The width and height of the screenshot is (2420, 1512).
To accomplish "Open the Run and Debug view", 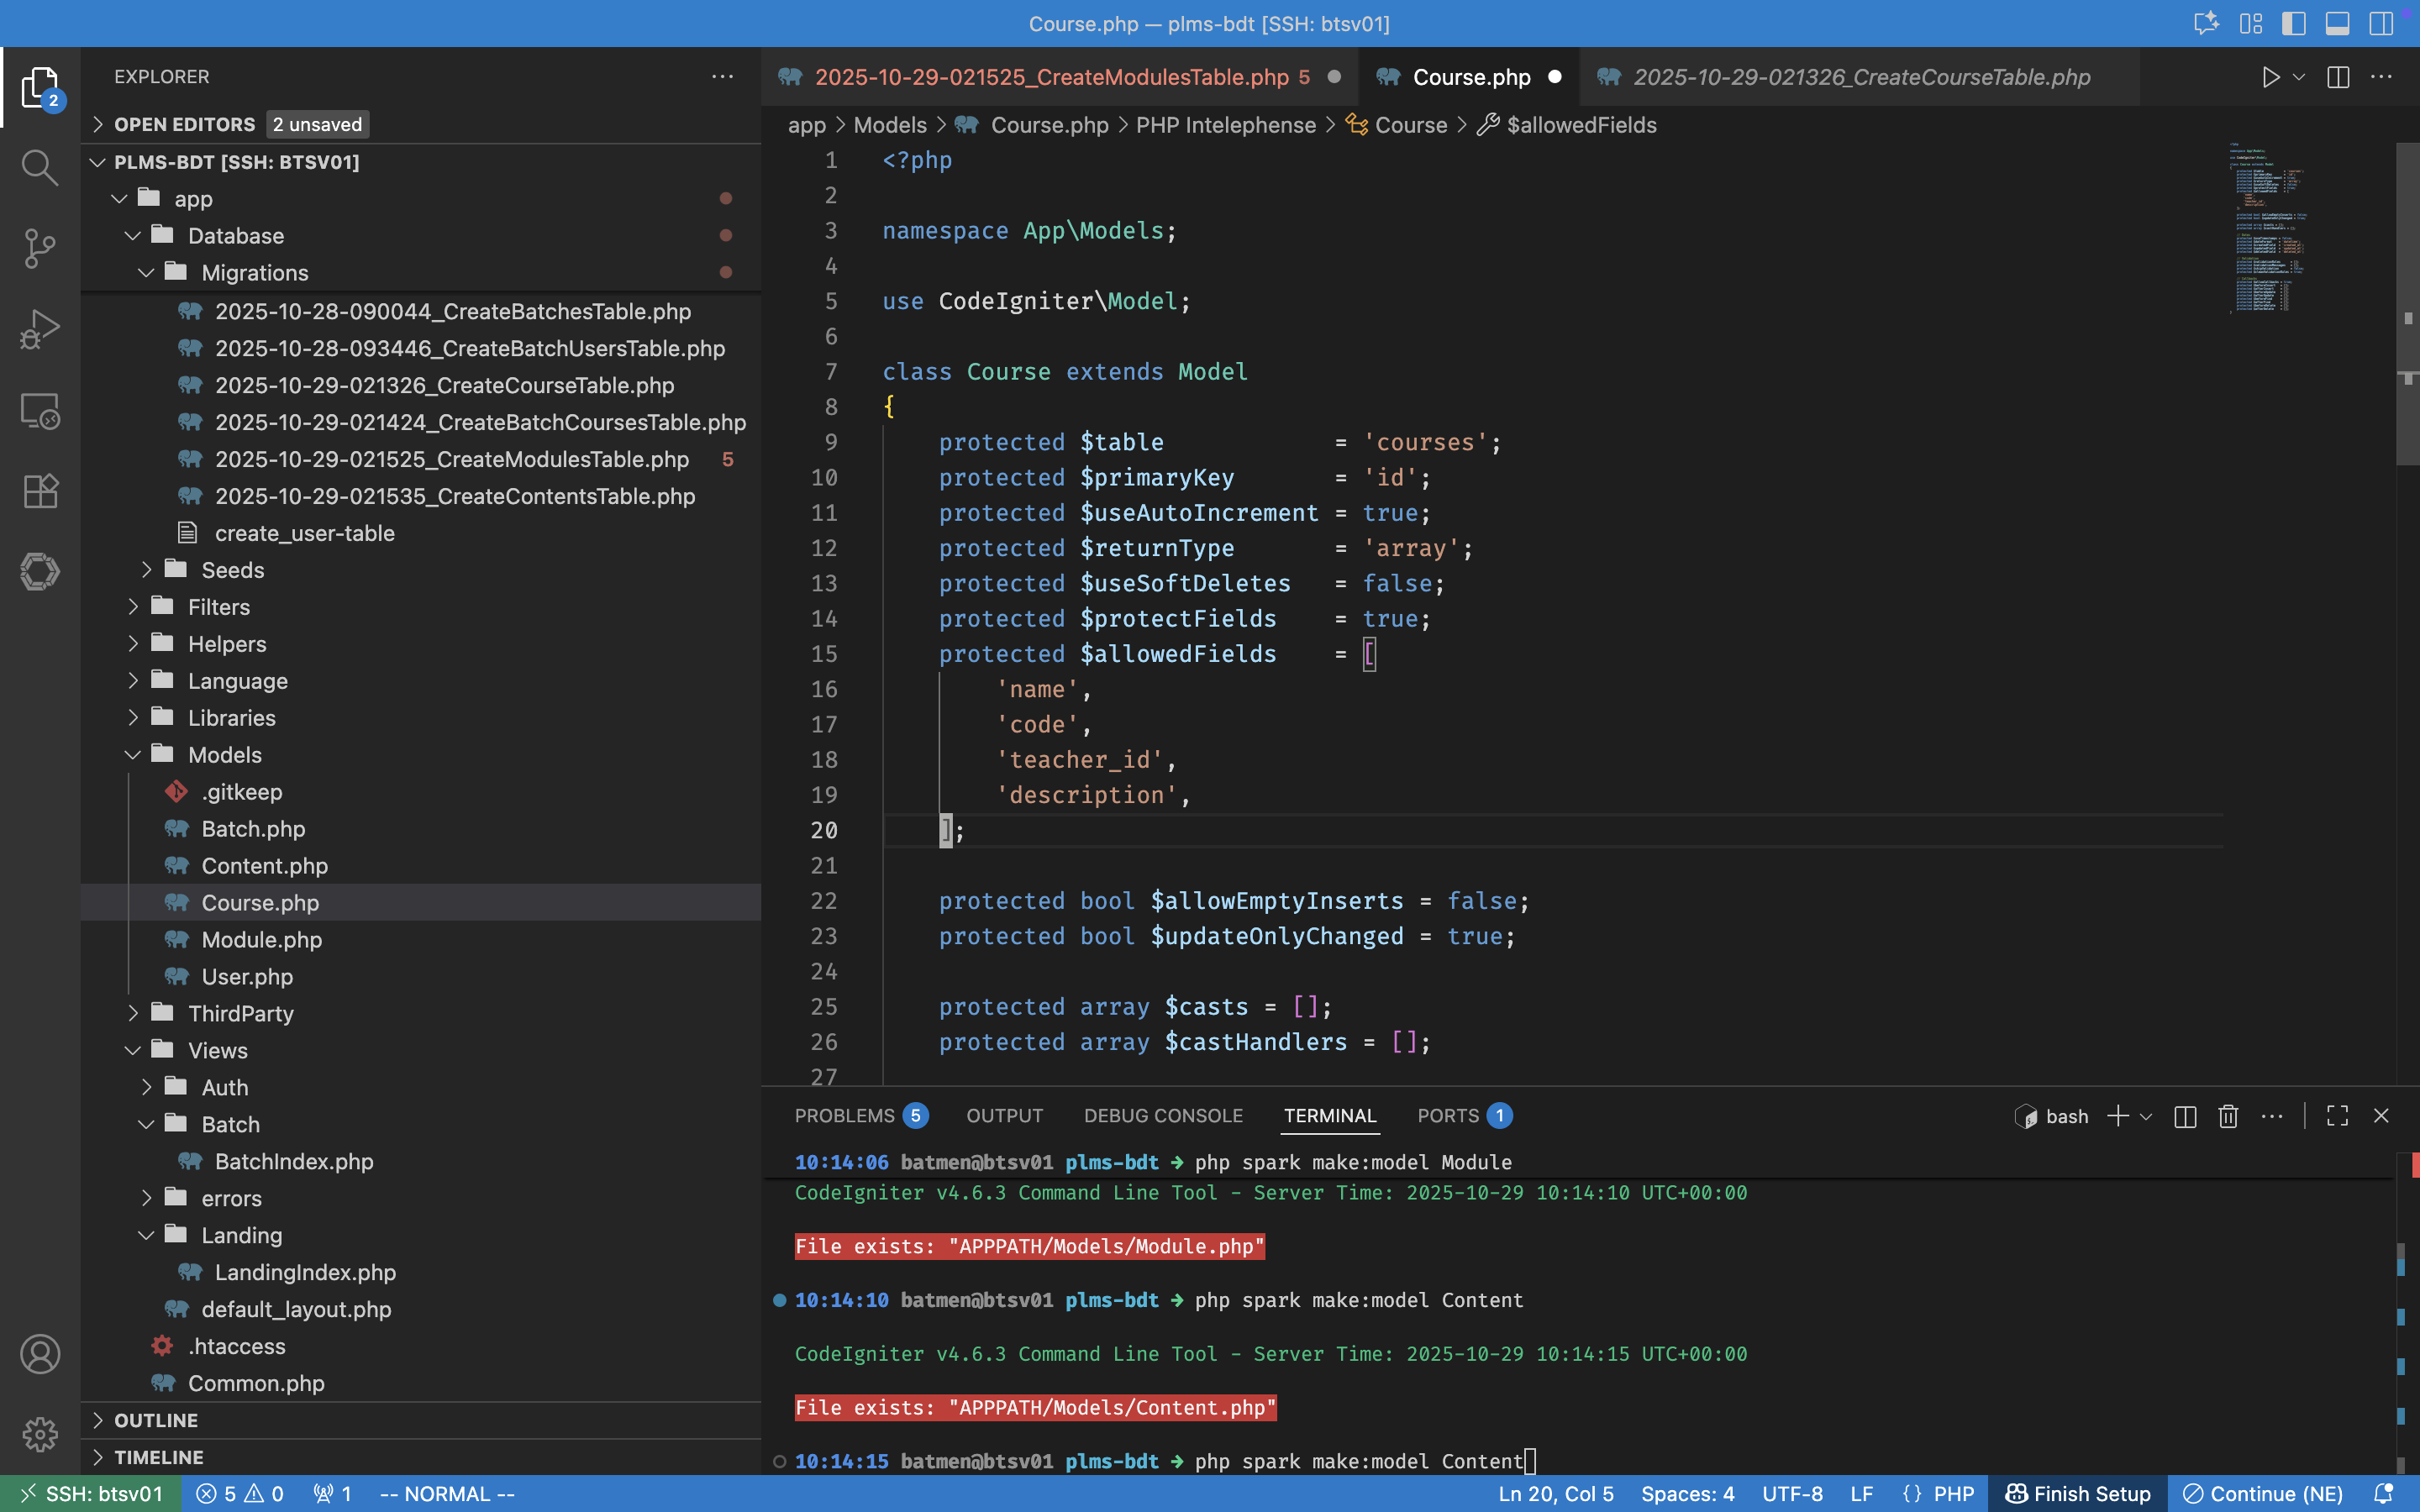I will click(39, 329).
